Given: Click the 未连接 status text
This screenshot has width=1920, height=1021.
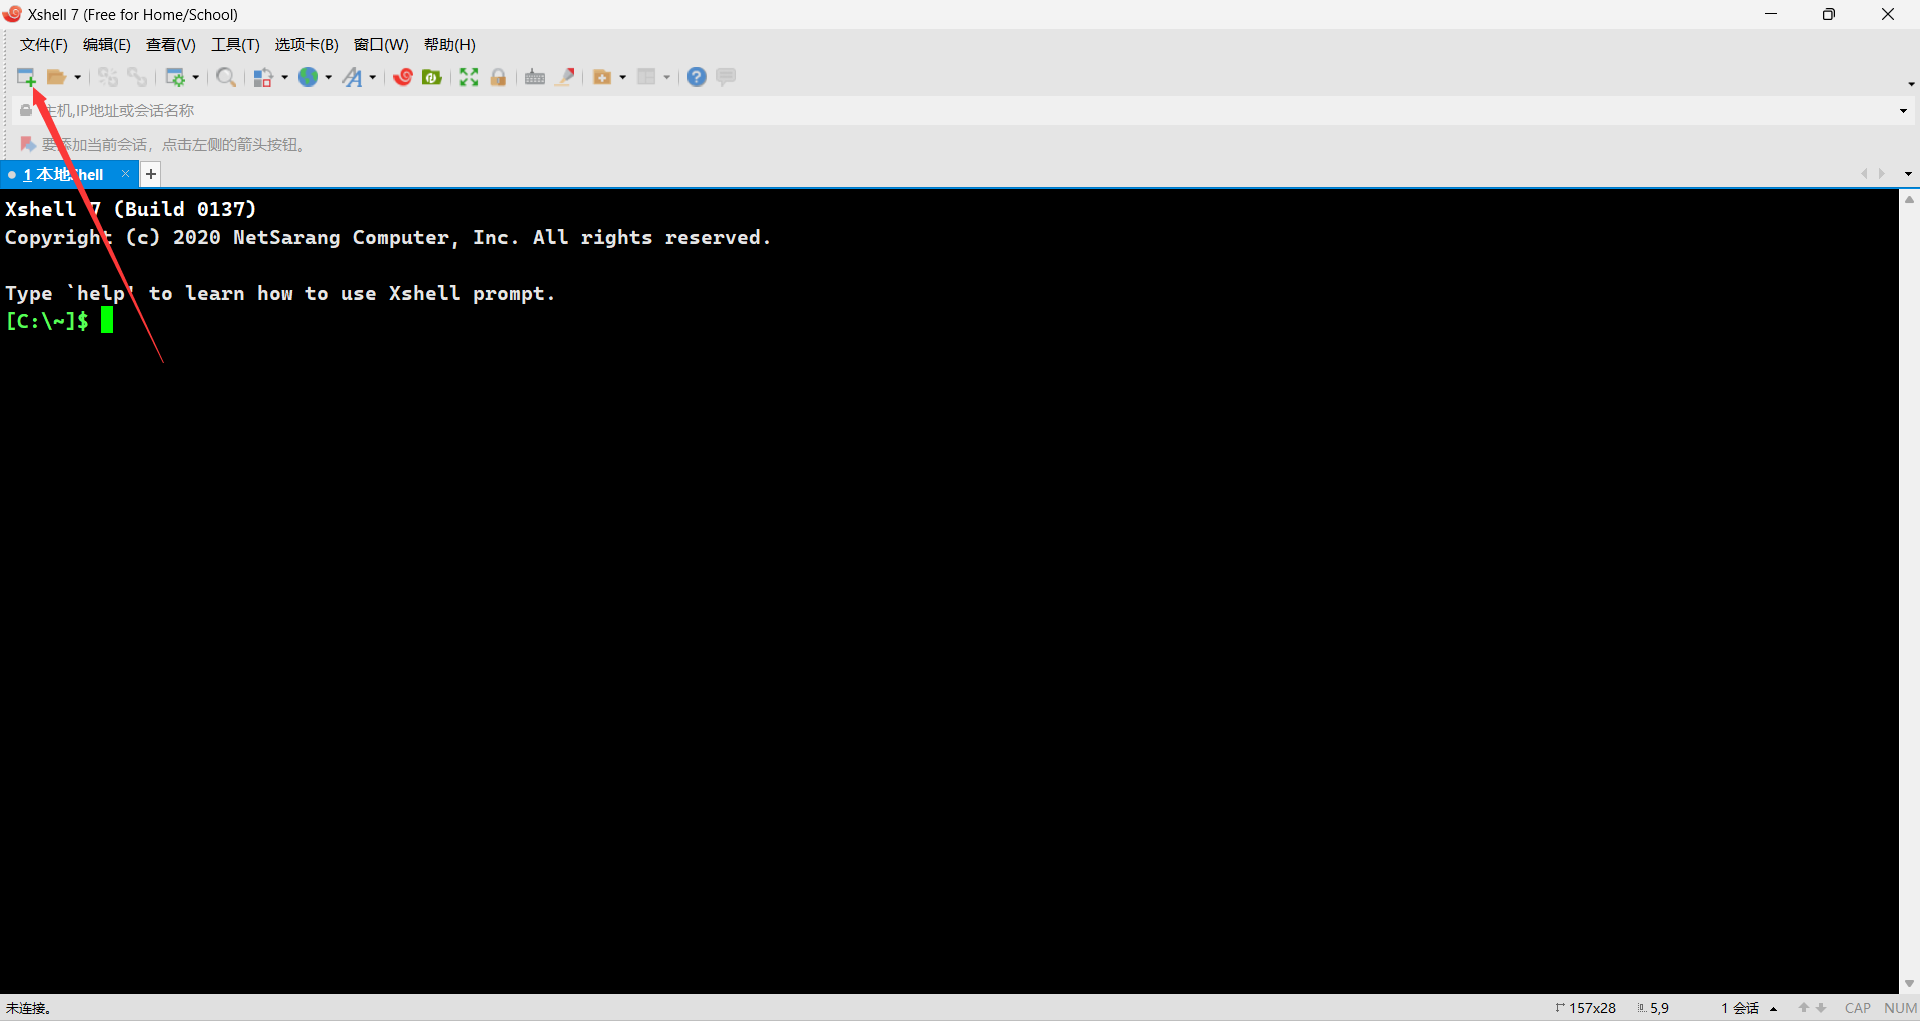Looking at the screenshot, I should (x=28, y=1008).
